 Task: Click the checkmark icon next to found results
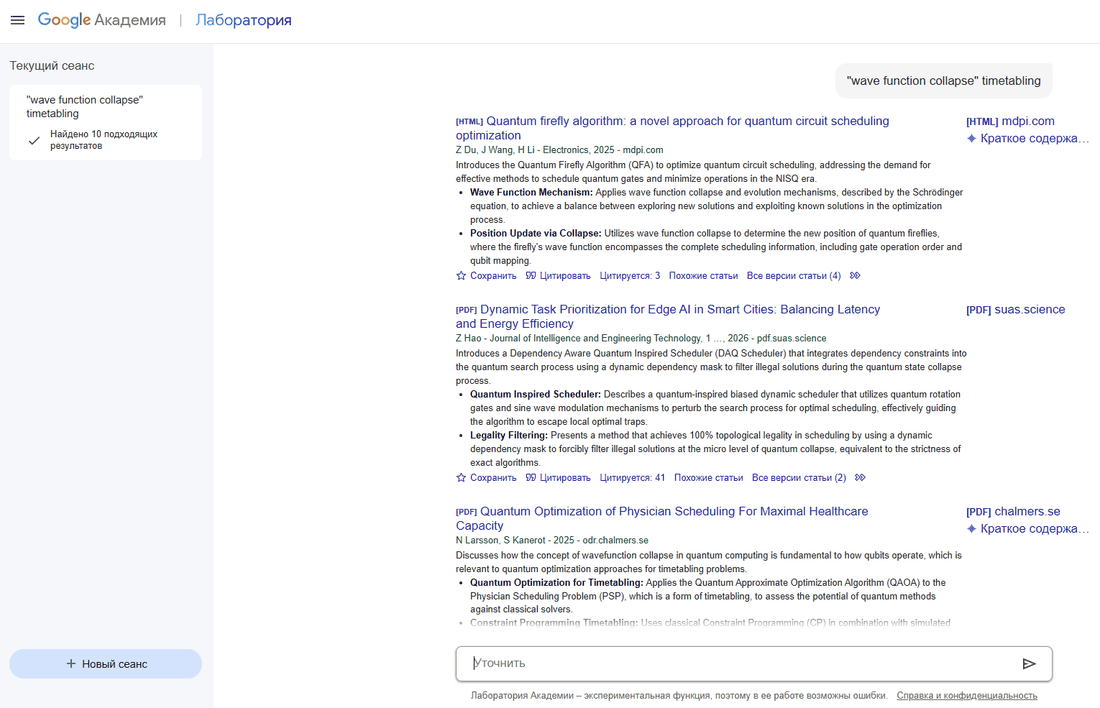34,140
